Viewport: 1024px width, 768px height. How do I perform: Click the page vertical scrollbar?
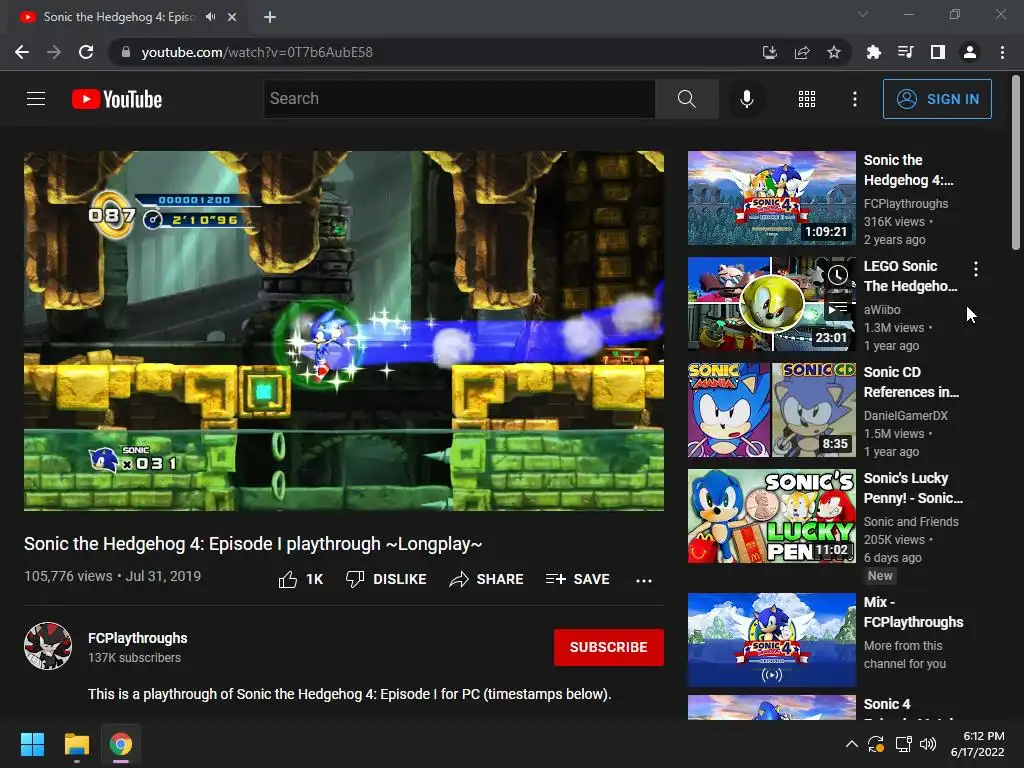pyautogui.click(x=1016, y=163)
